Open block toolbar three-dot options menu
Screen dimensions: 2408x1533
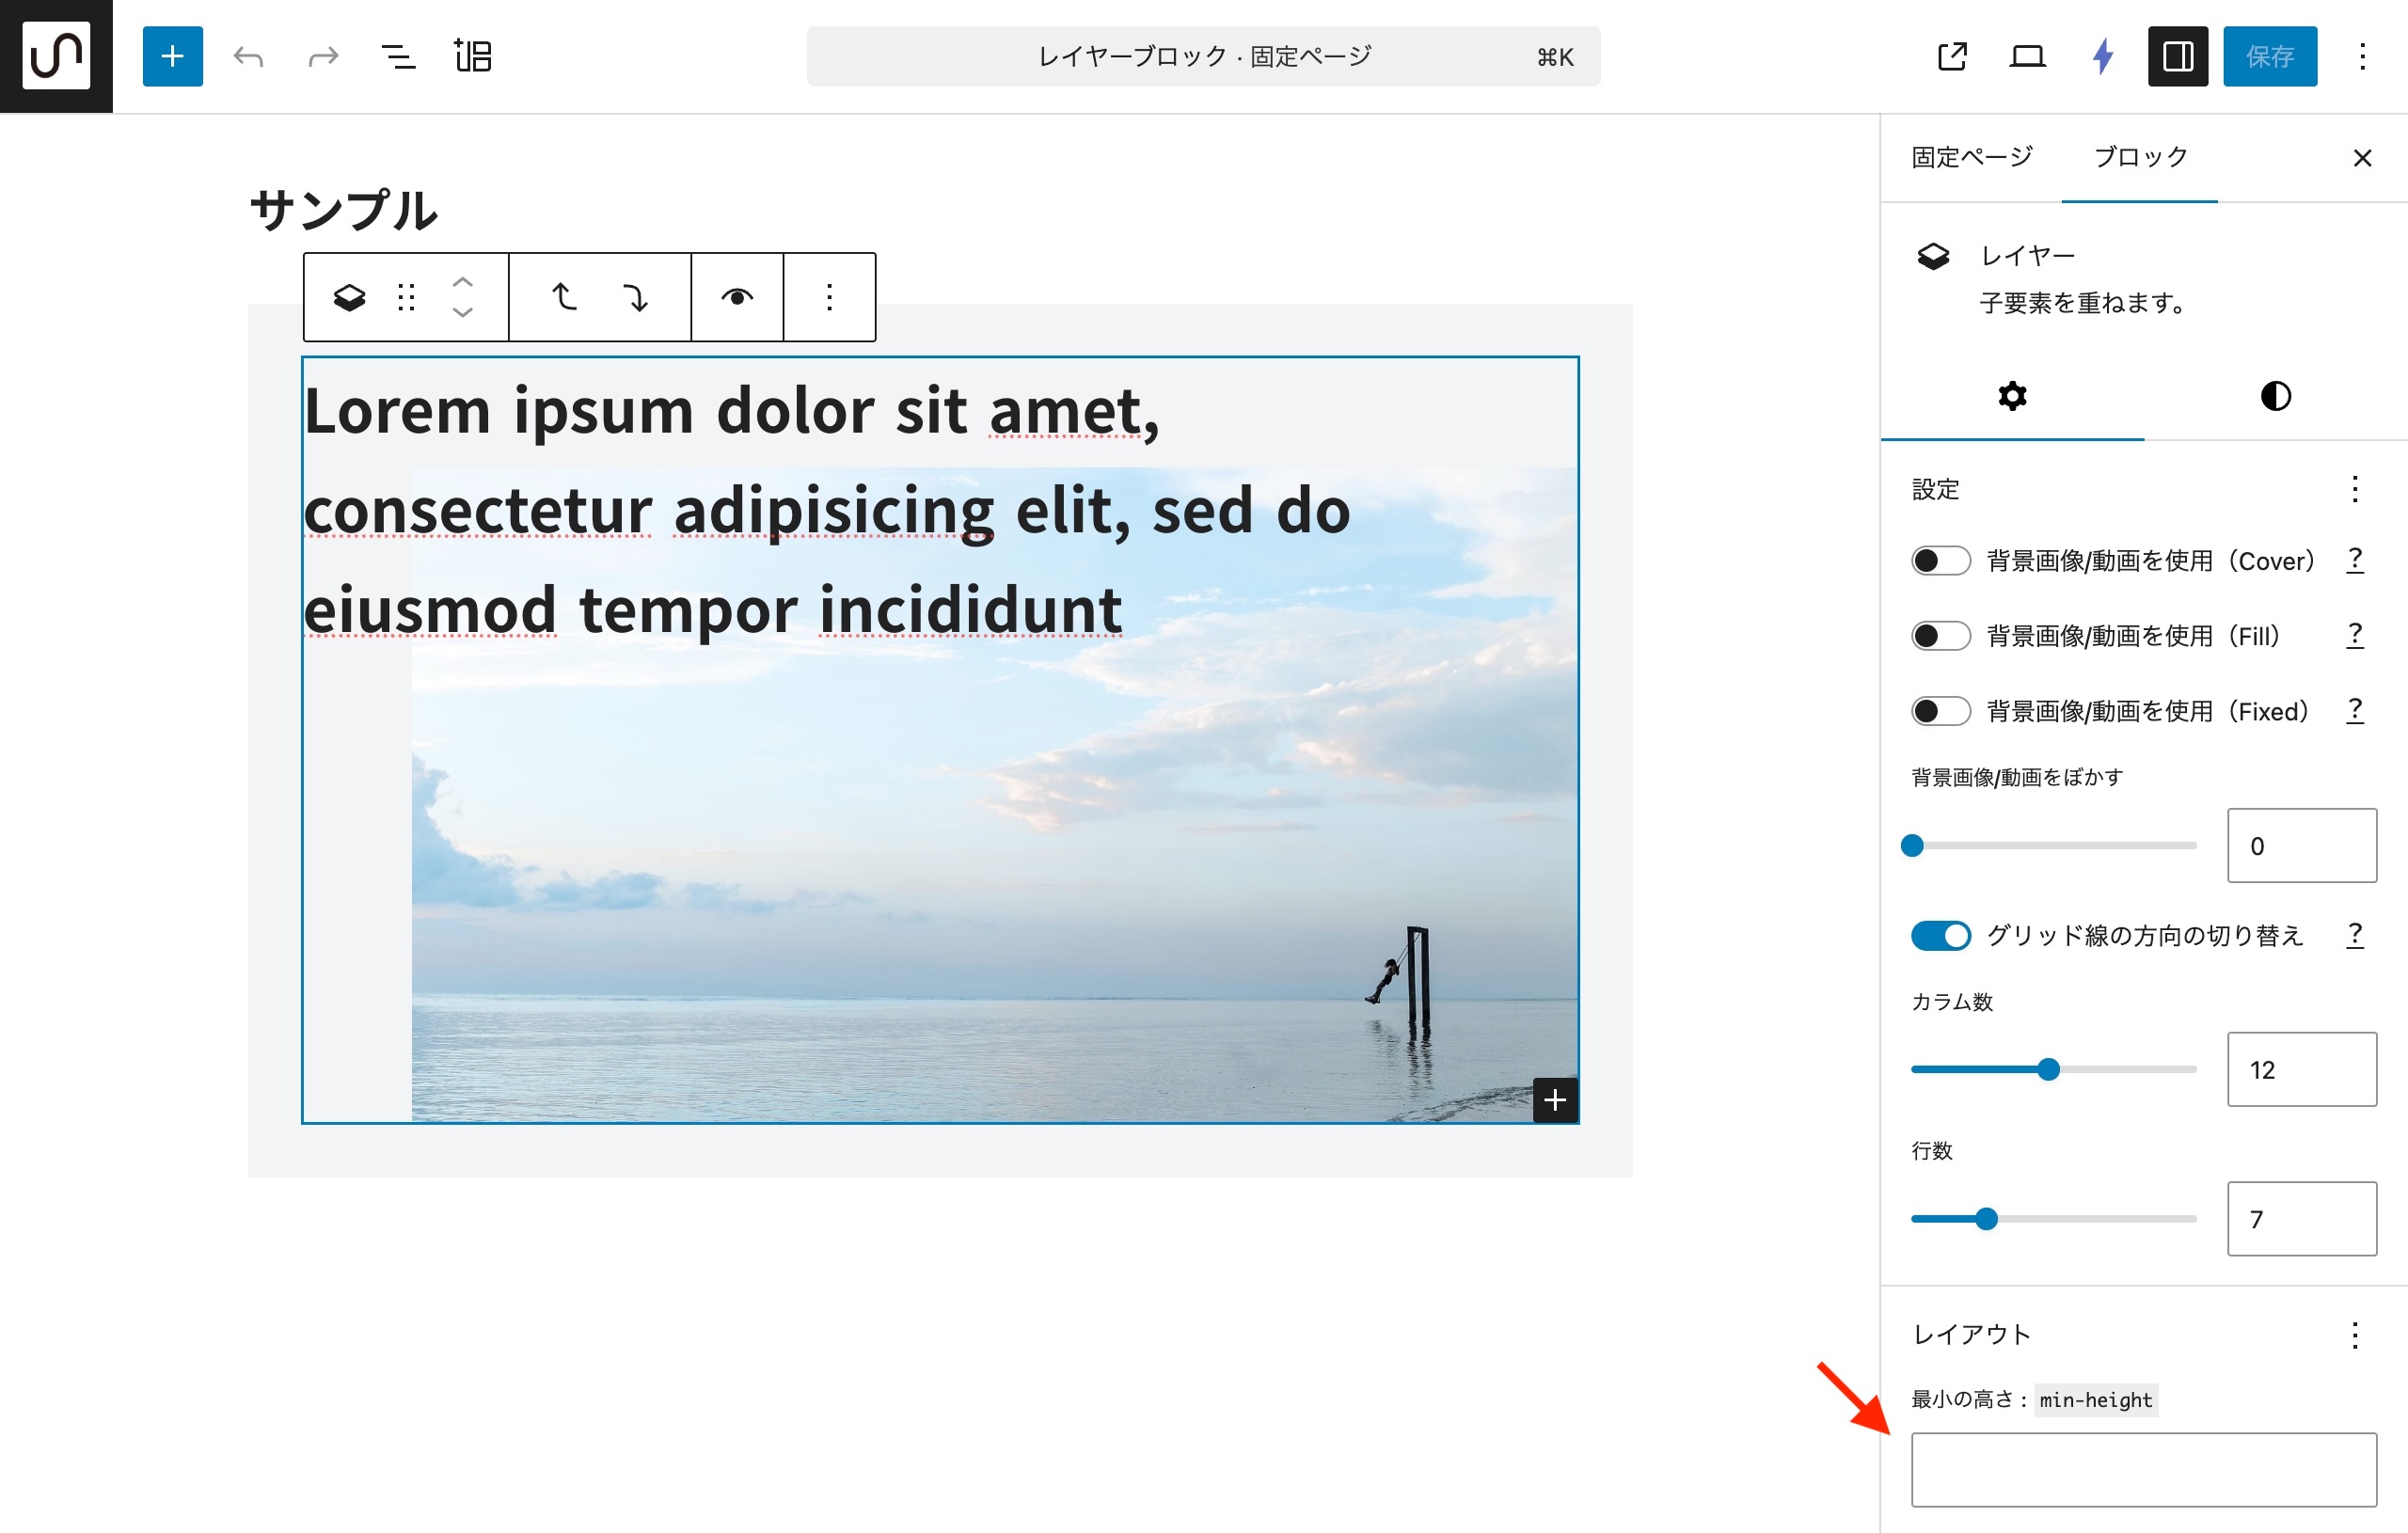click(829, 297)
